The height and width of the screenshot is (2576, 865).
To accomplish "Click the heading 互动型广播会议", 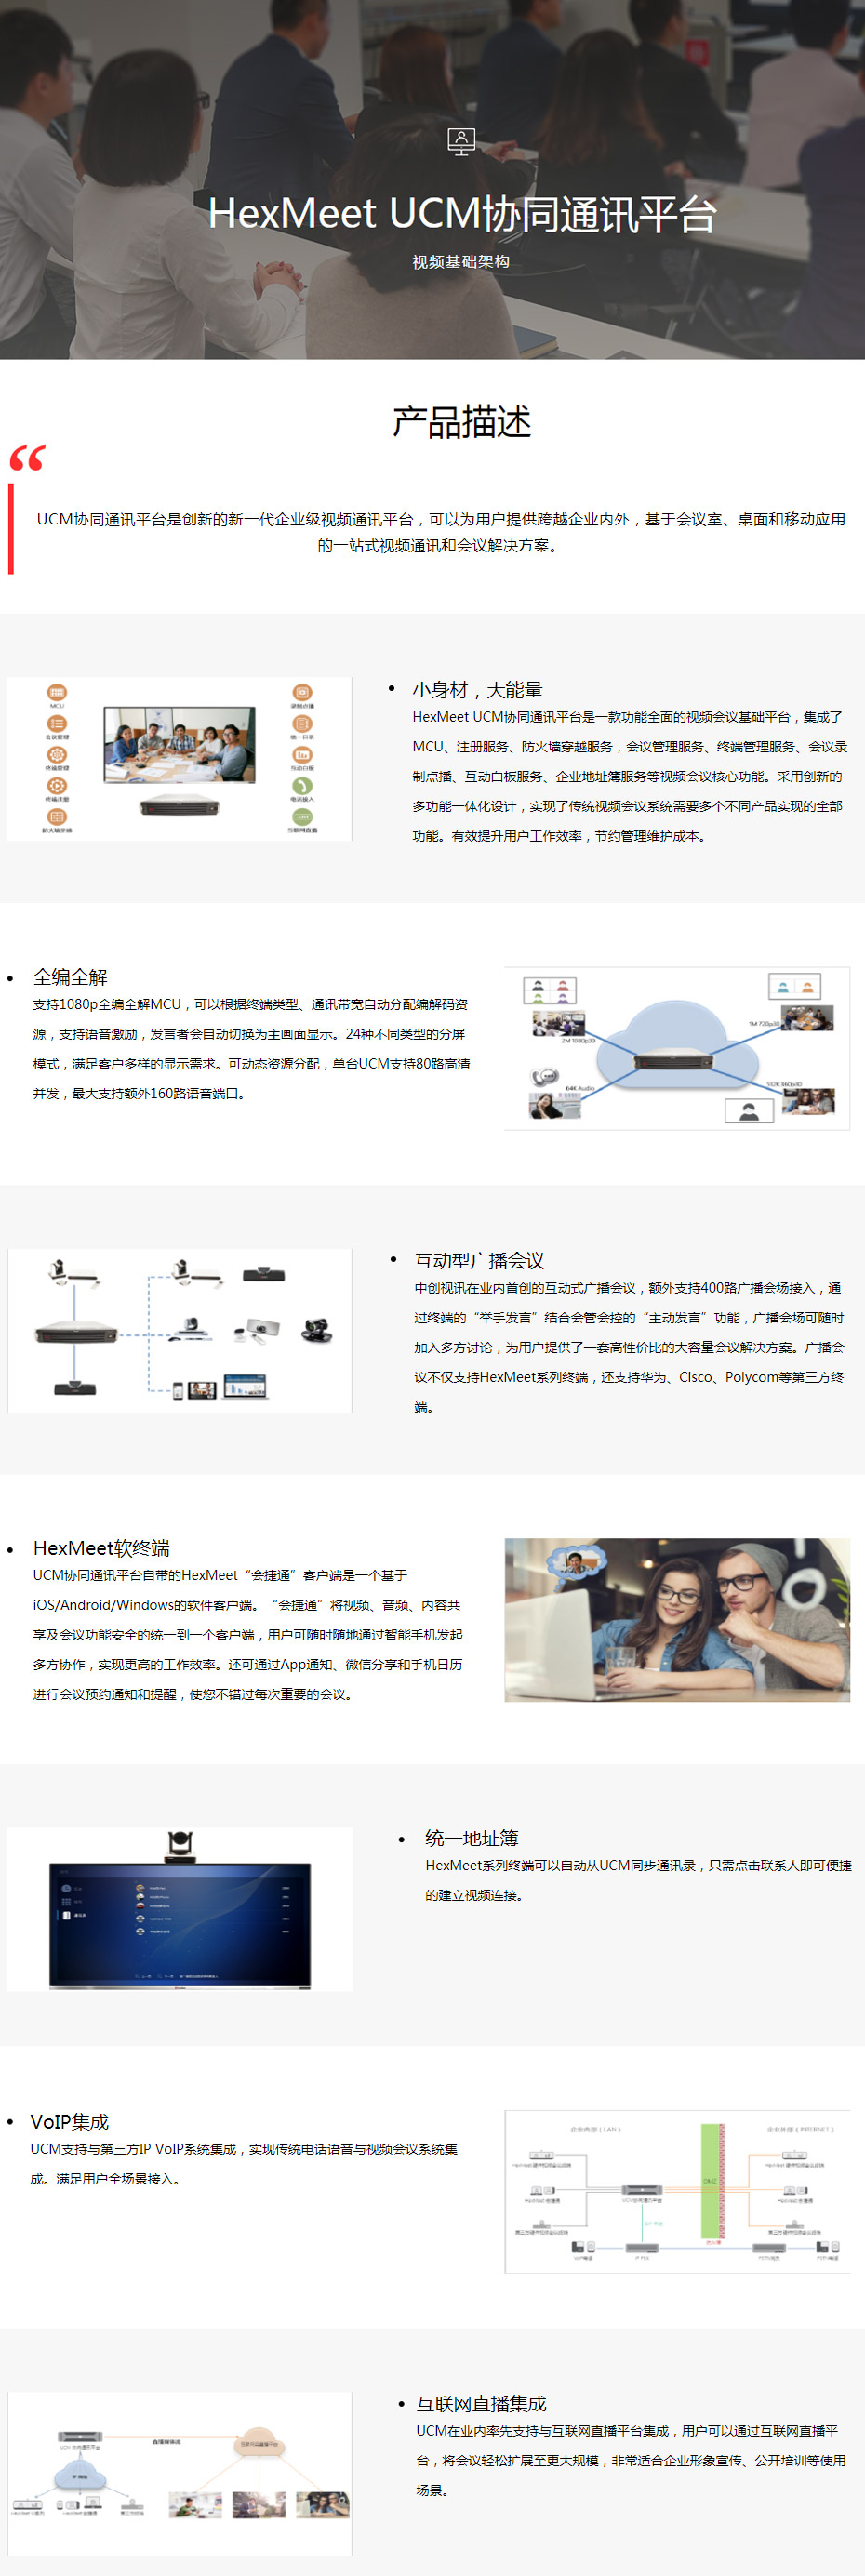I will [x=480, y=1261].
